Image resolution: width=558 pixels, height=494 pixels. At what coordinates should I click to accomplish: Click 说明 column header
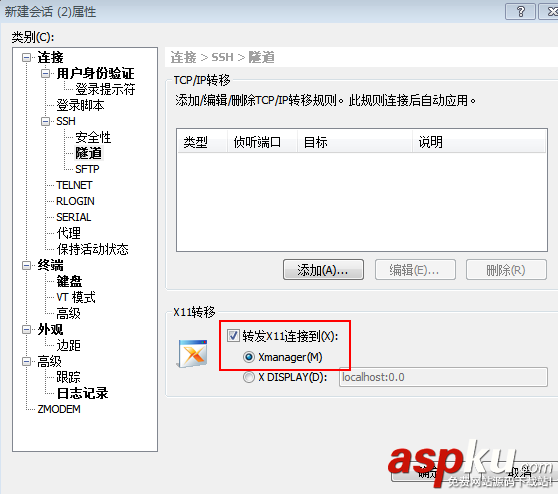click(x=479, y=142)
